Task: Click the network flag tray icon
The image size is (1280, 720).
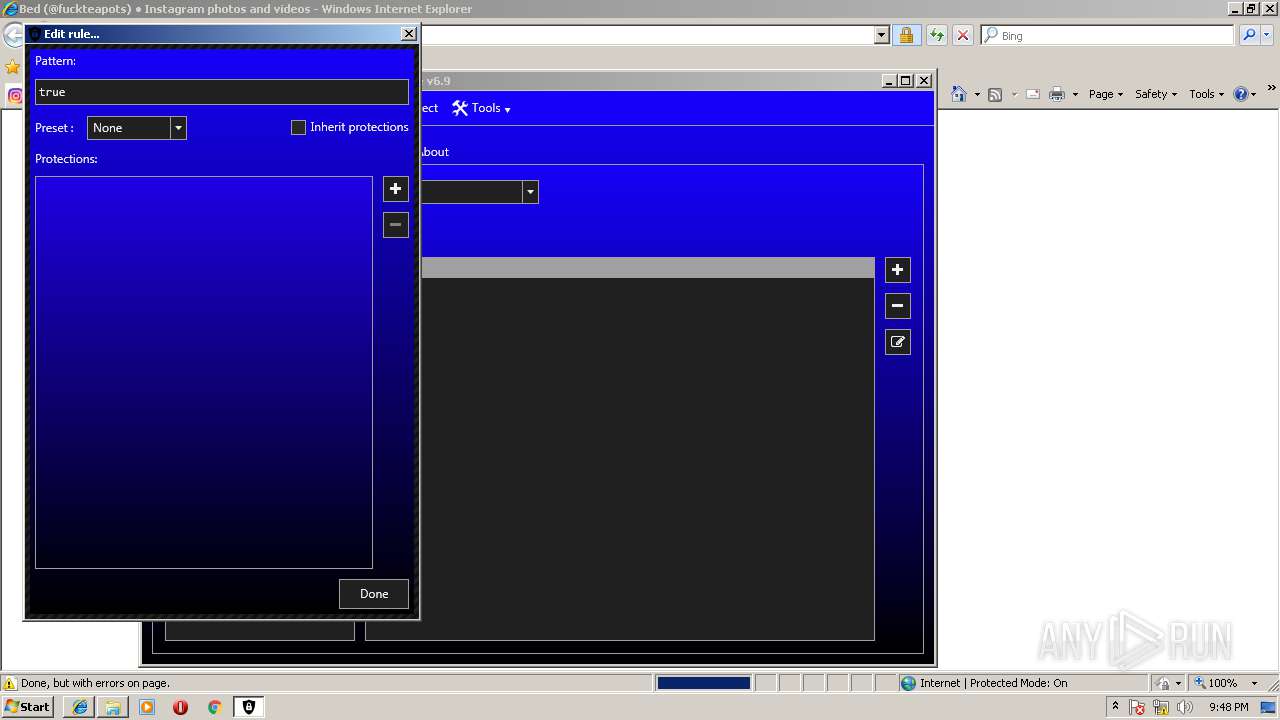Action: [1138, 707]
